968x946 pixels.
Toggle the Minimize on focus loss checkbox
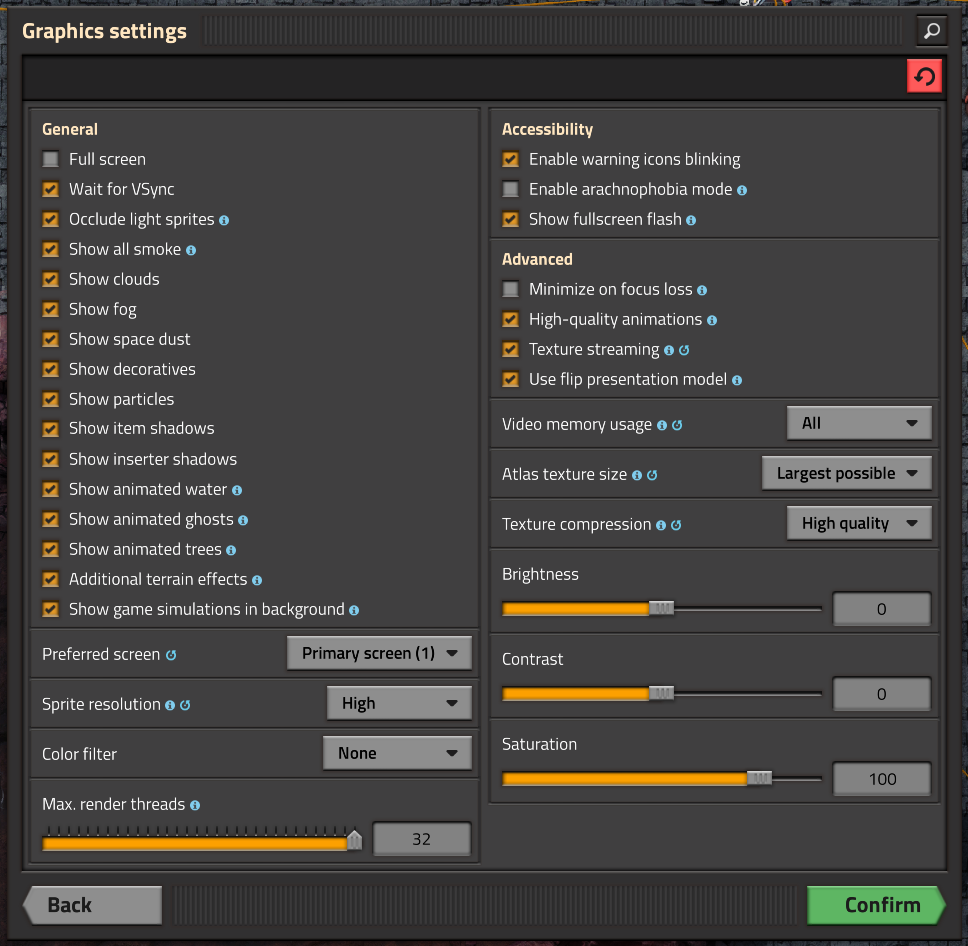(511, 289)
